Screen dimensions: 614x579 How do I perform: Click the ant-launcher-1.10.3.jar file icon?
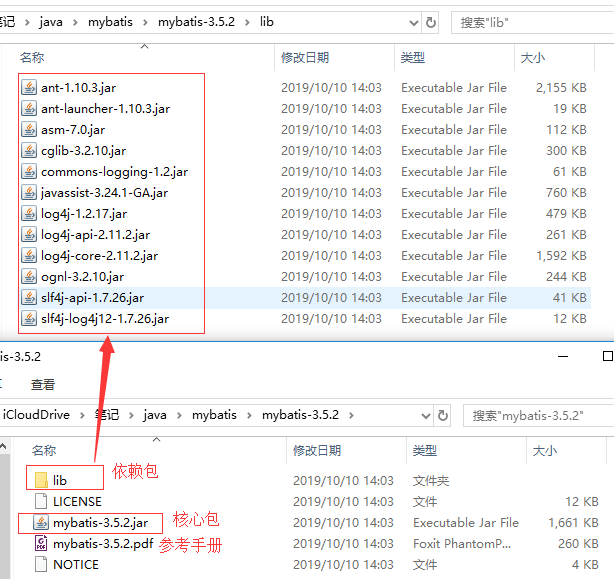click(29, 108)
